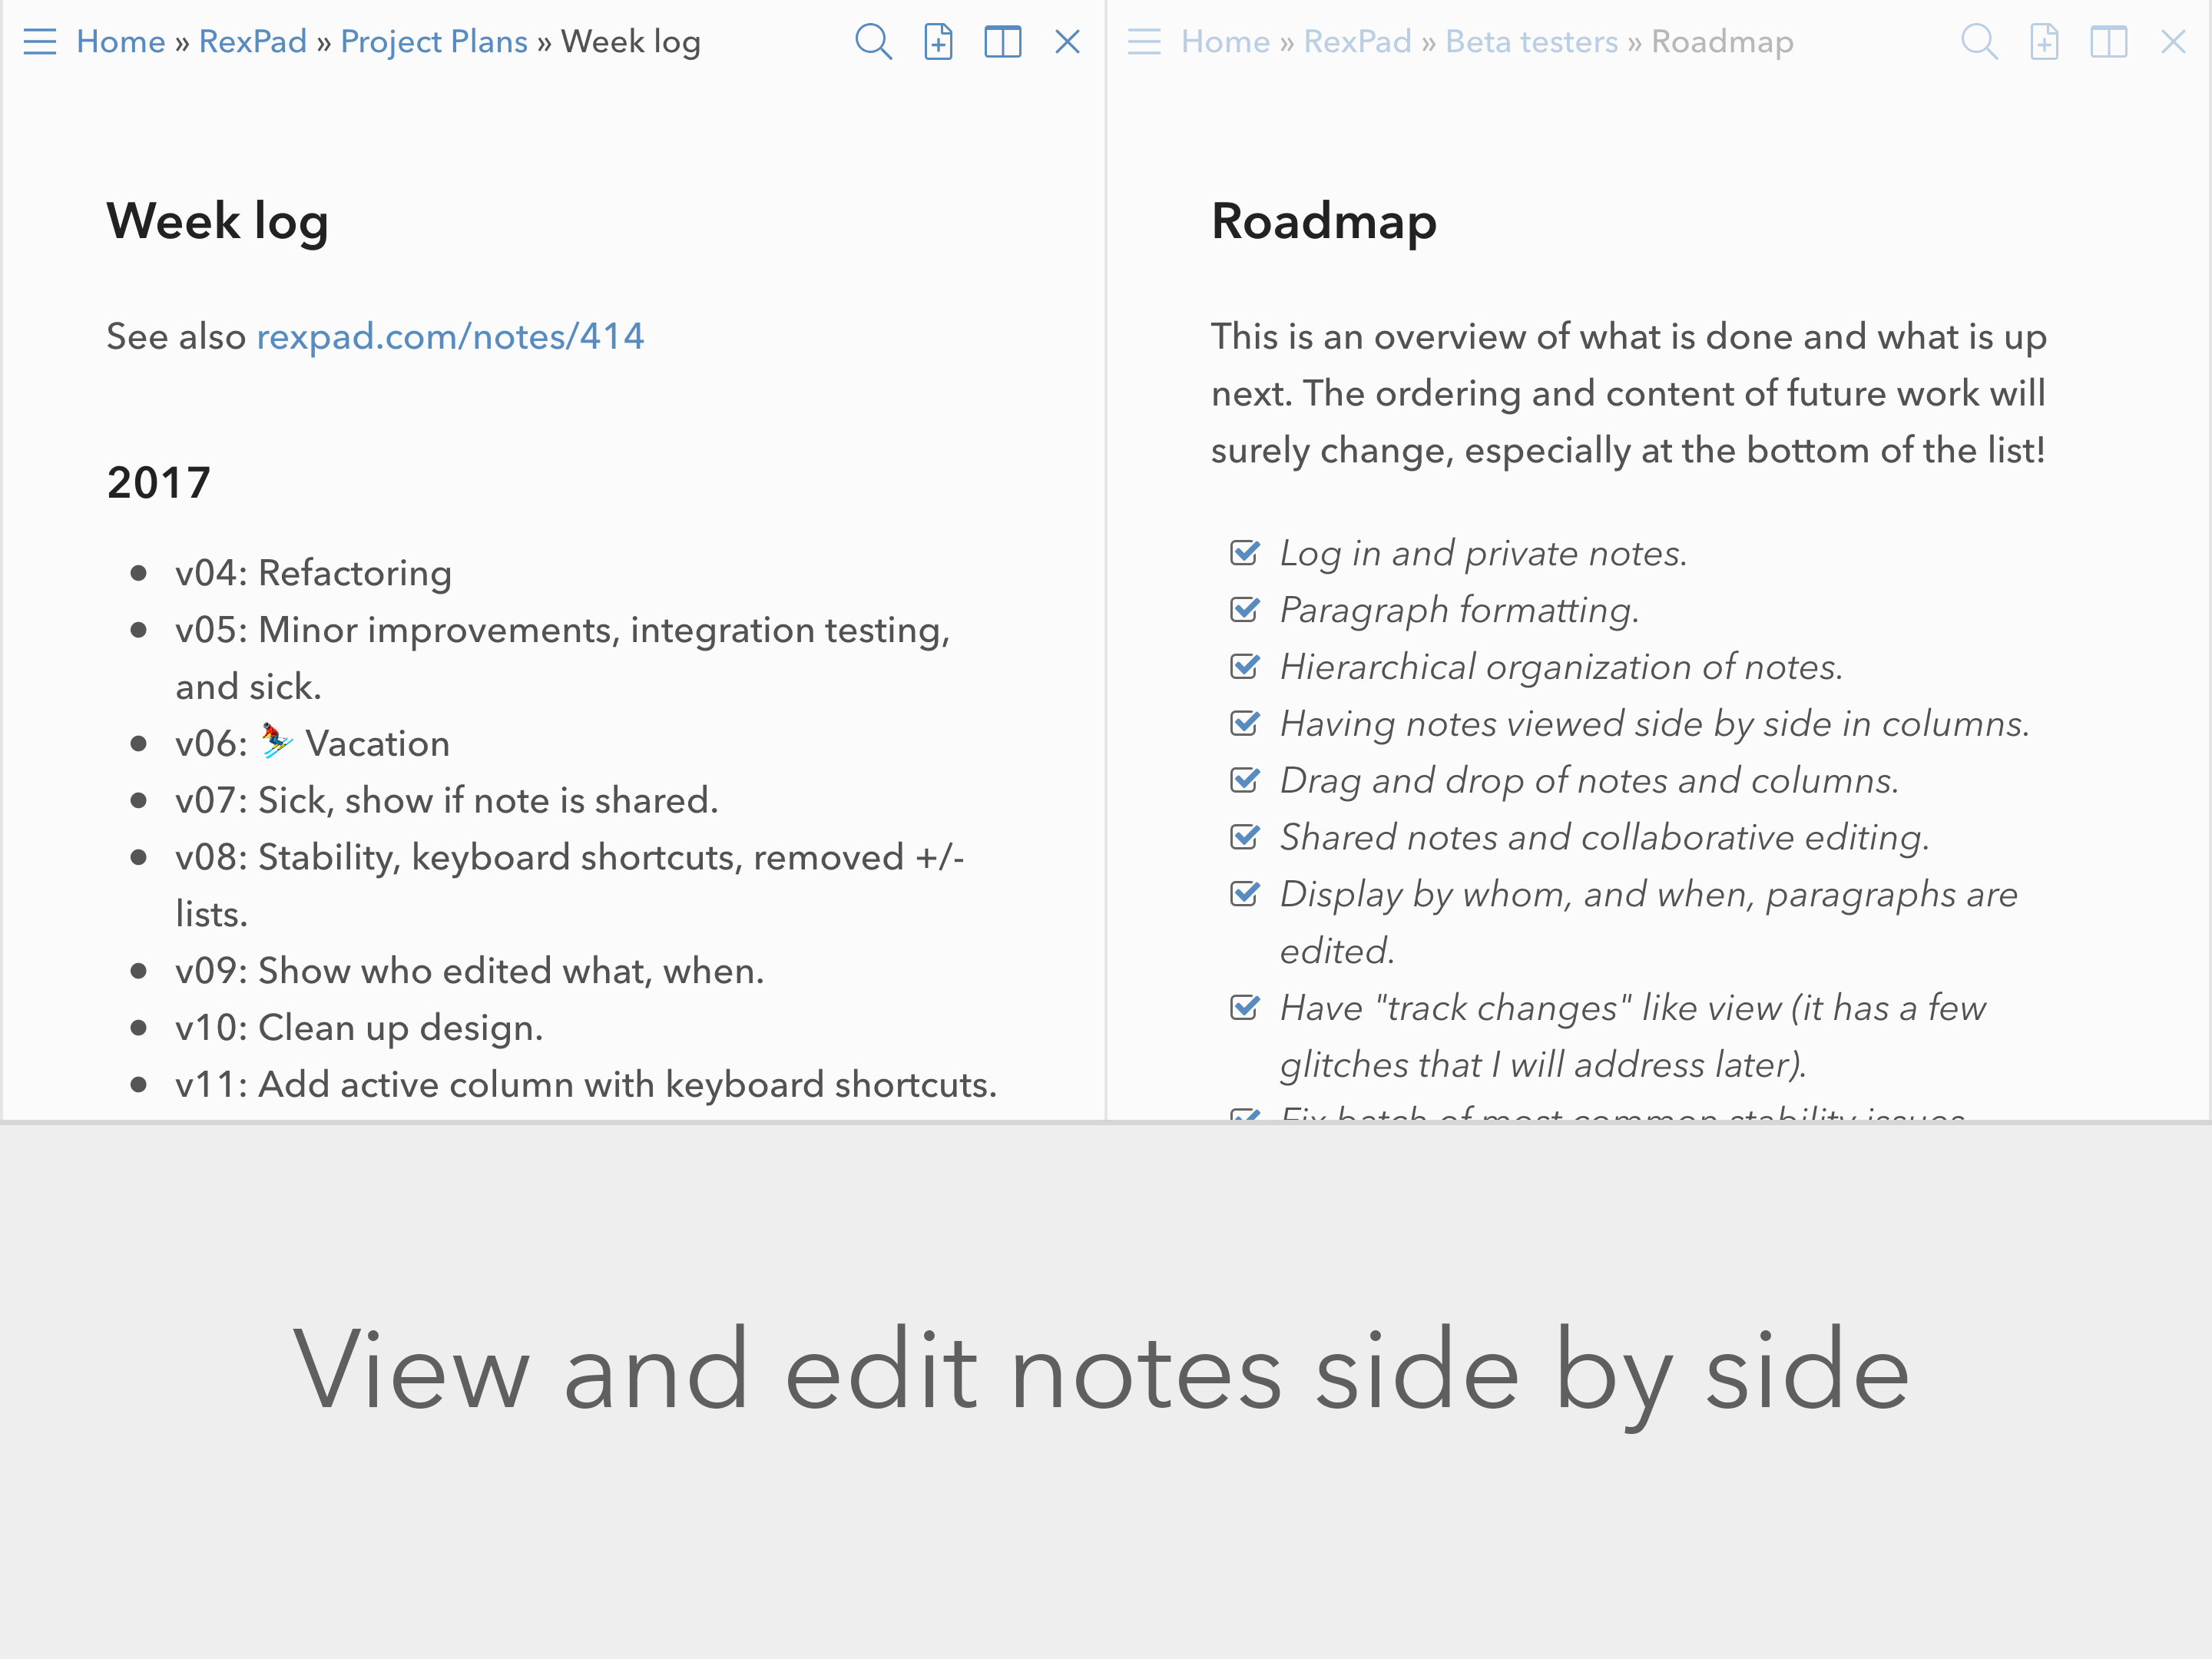Click 'v11: Add active column' item
2212x1659 pixels.
(586, 1085)
